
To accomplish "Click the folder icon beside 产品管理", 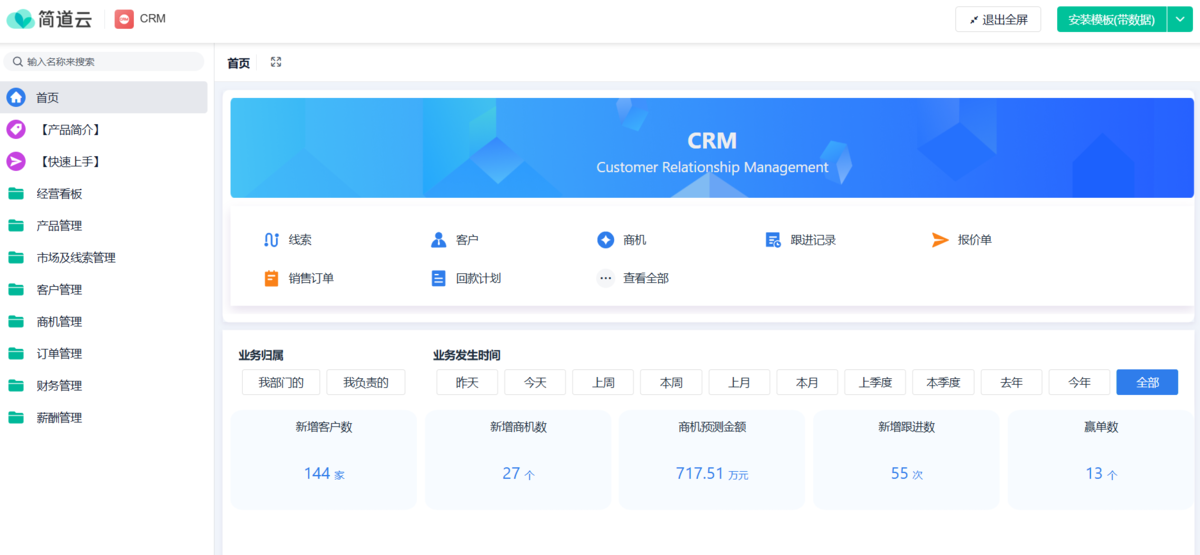I will [16, 225].
